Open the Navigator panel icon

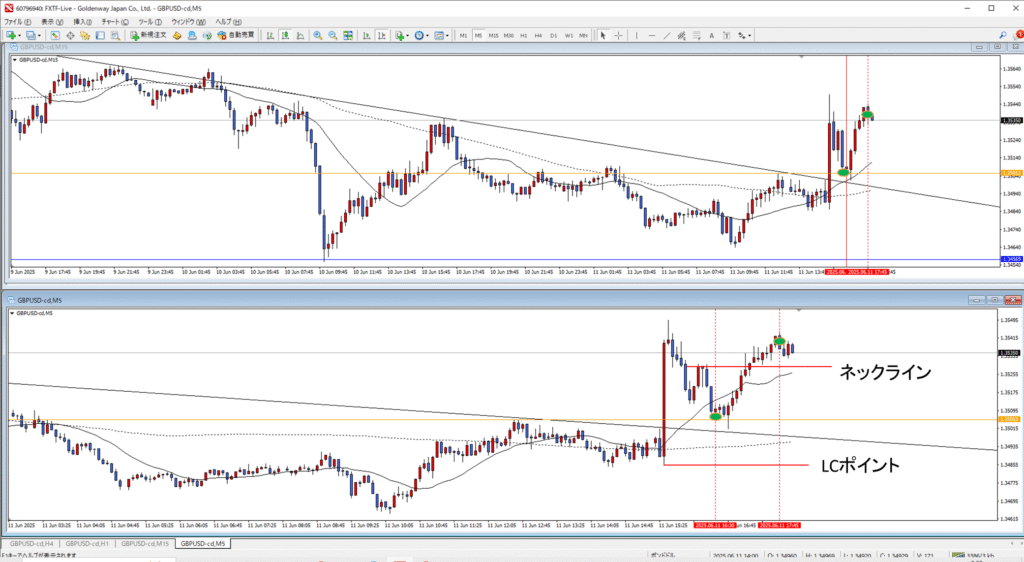click(x=84, y=35)
